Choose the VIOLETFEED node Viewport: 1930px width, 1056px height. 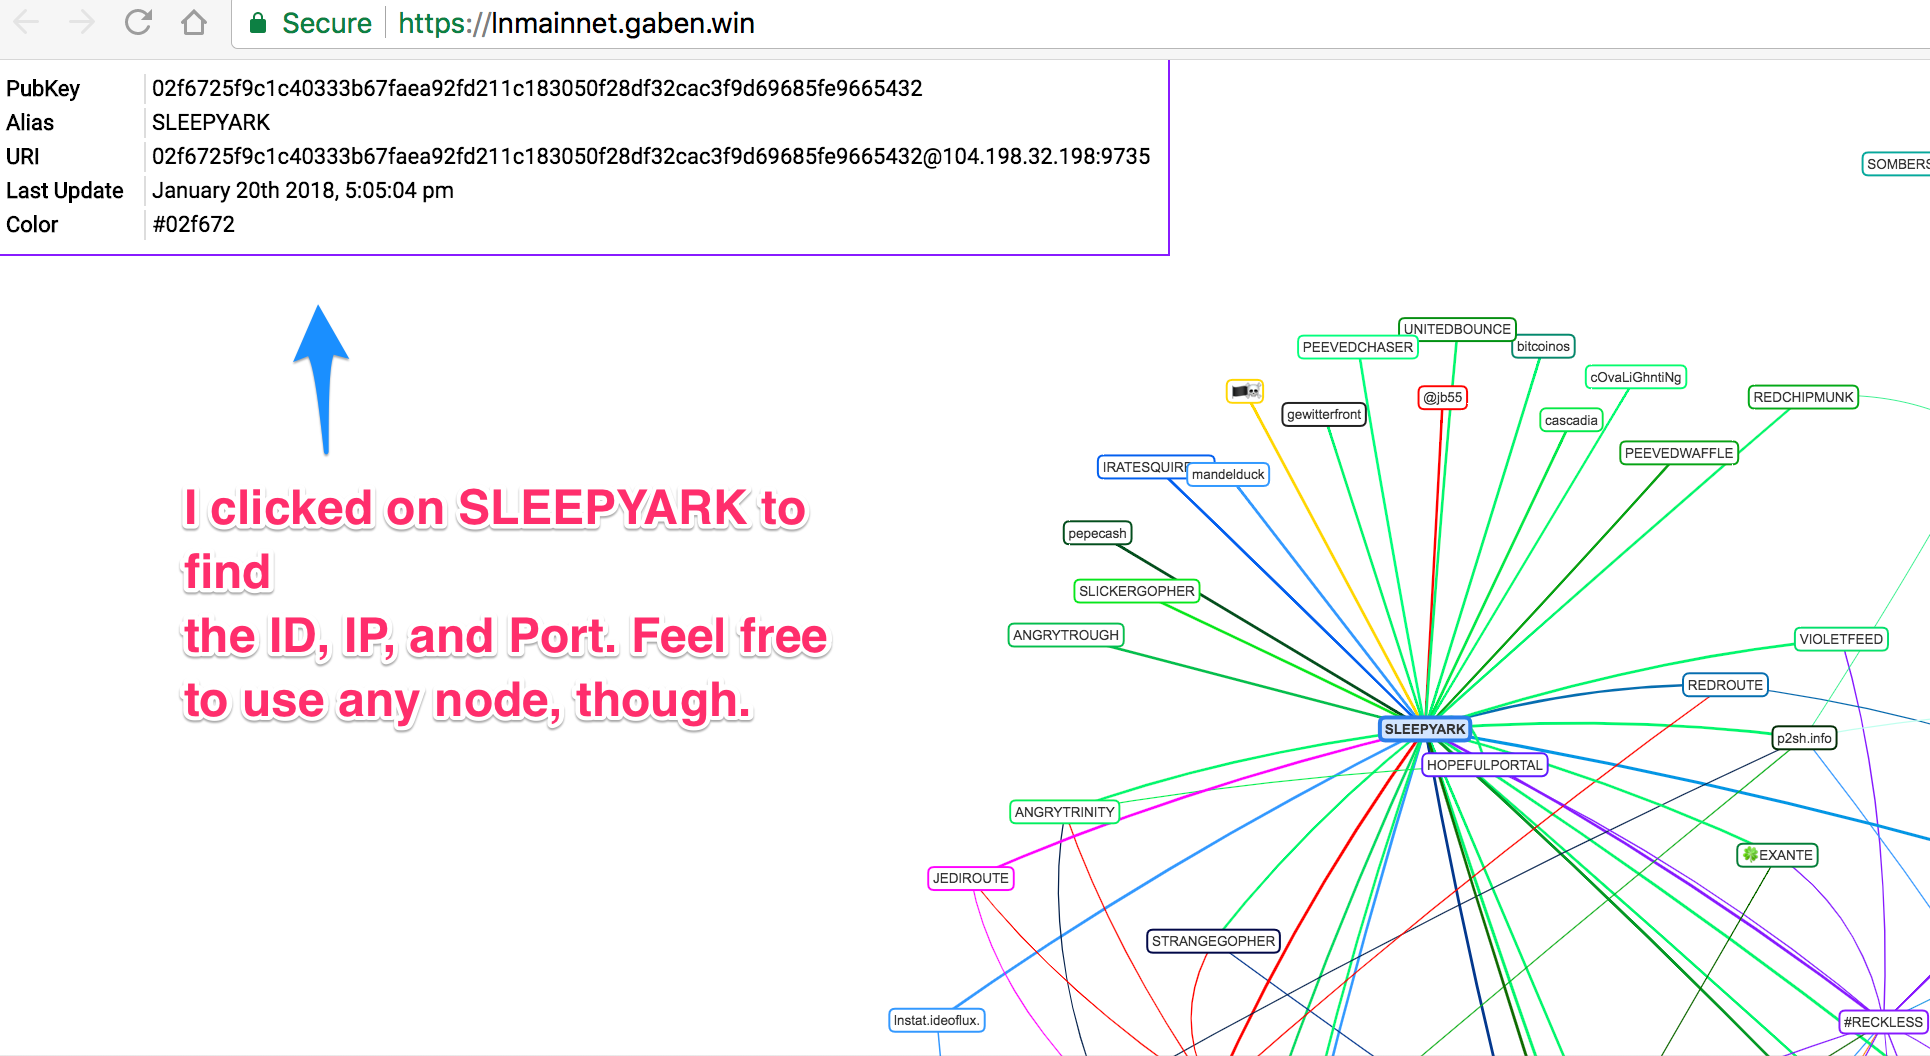[1841, 639]
